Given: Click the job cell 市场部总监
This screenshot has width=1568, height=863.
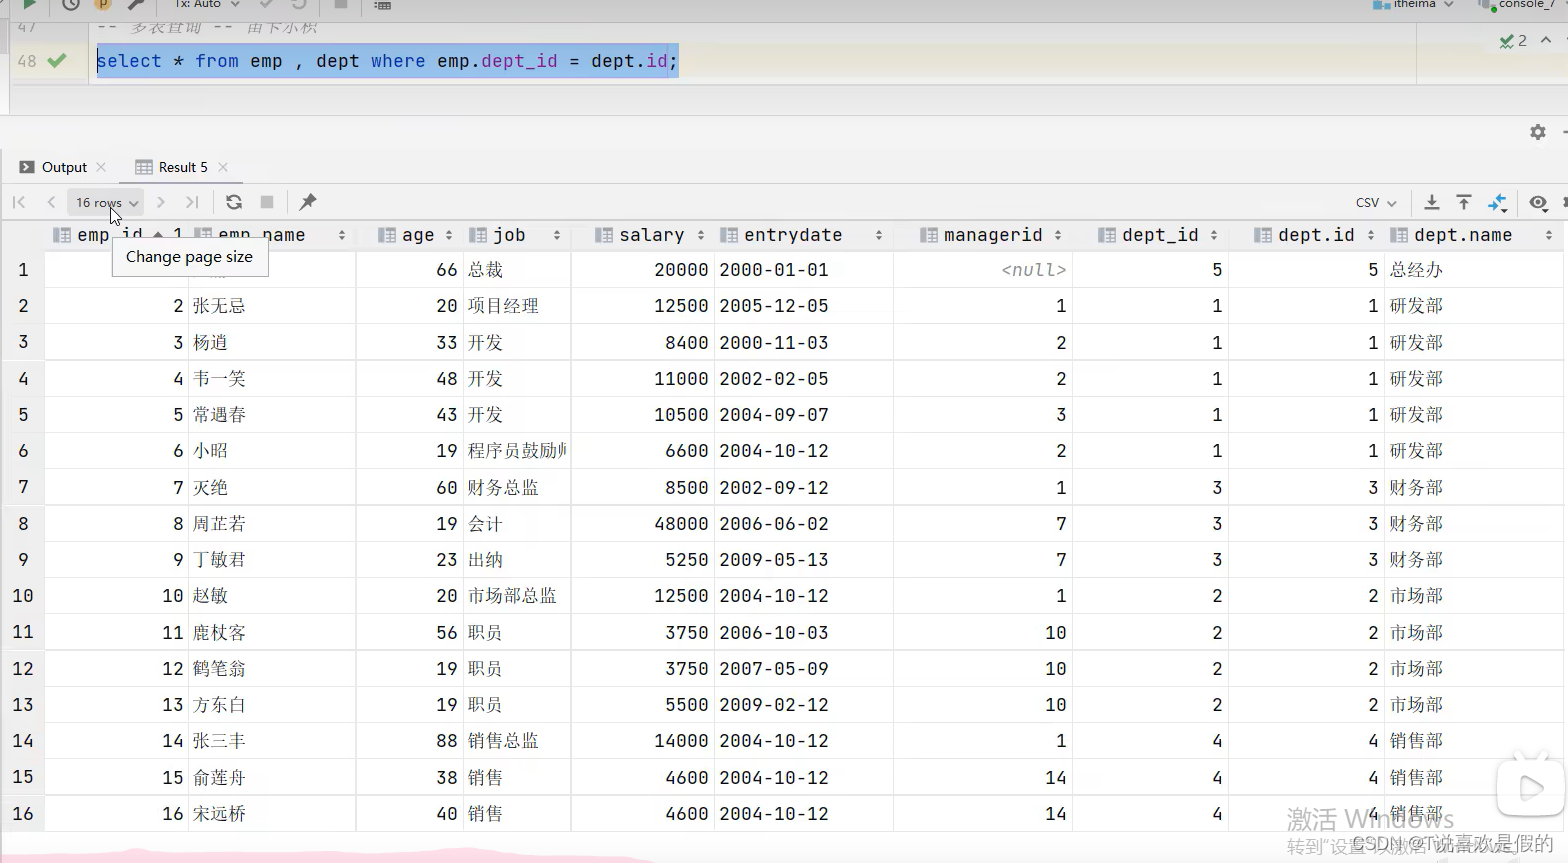Looking at the screenshot, I should 517,596.
